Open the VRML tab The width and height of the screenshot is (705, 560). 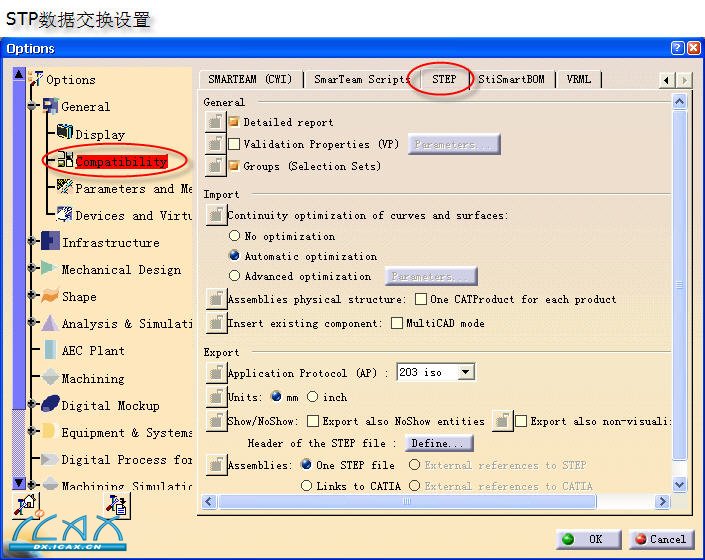click(579, 79)
